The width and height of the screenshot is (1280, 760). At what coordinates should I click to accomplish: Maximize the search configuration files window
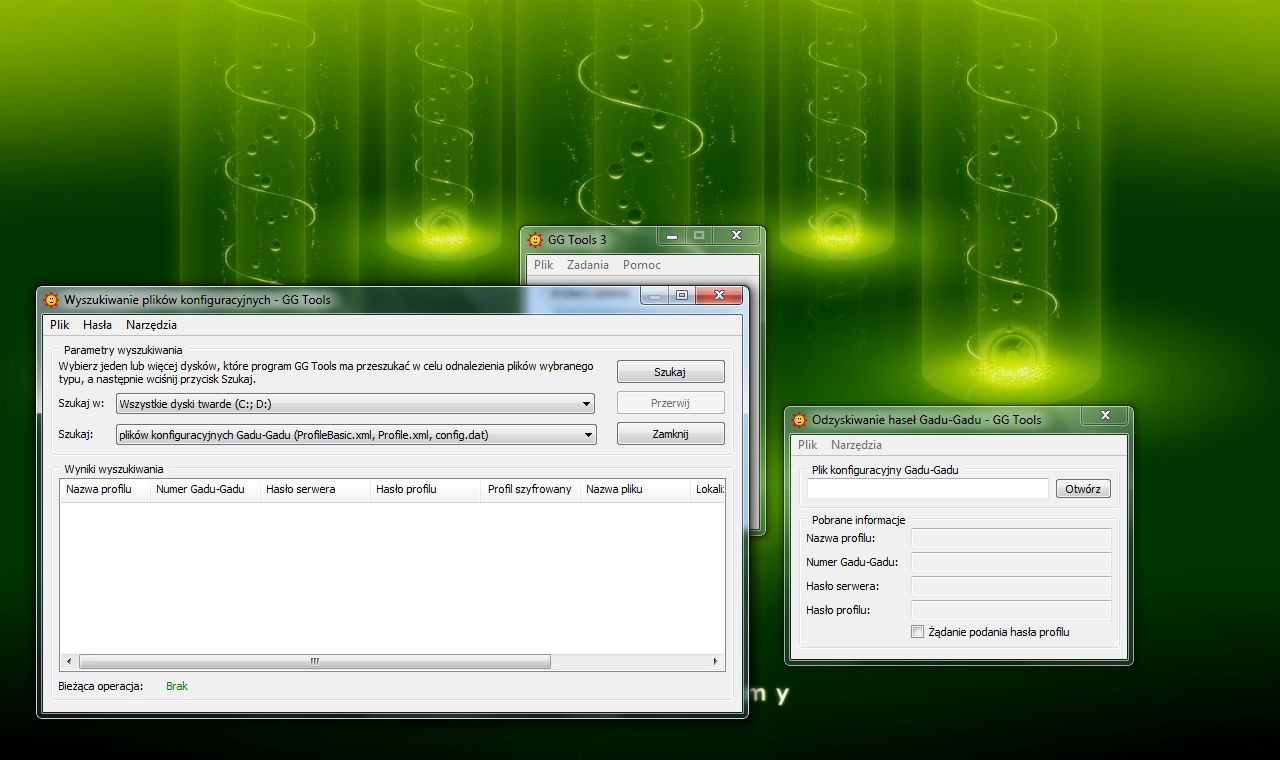(682, 295)
